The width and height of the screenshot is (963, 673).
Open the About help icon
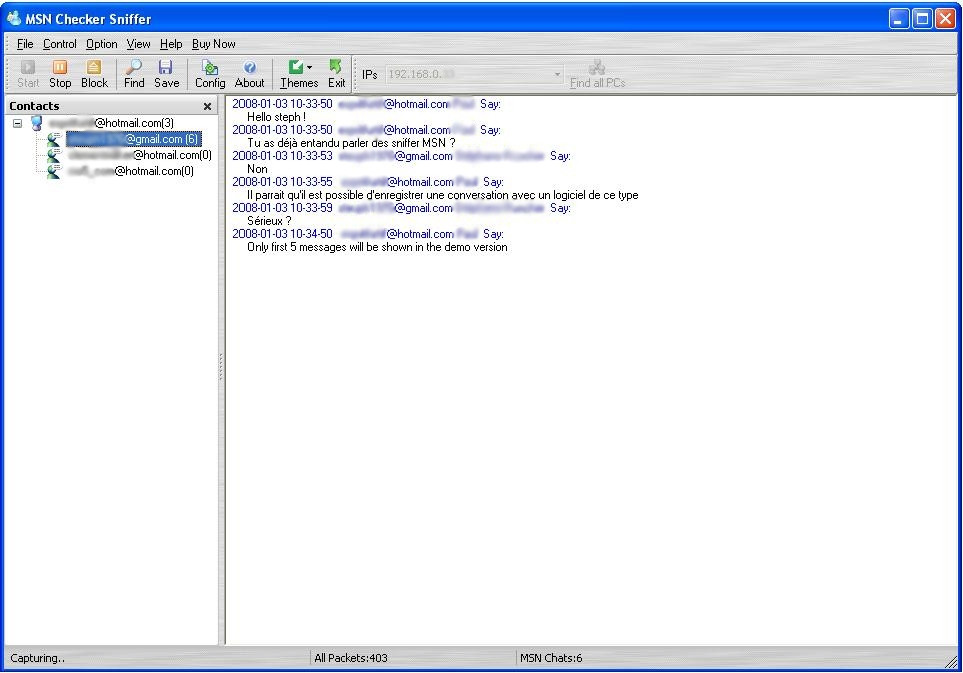(249, 67)
